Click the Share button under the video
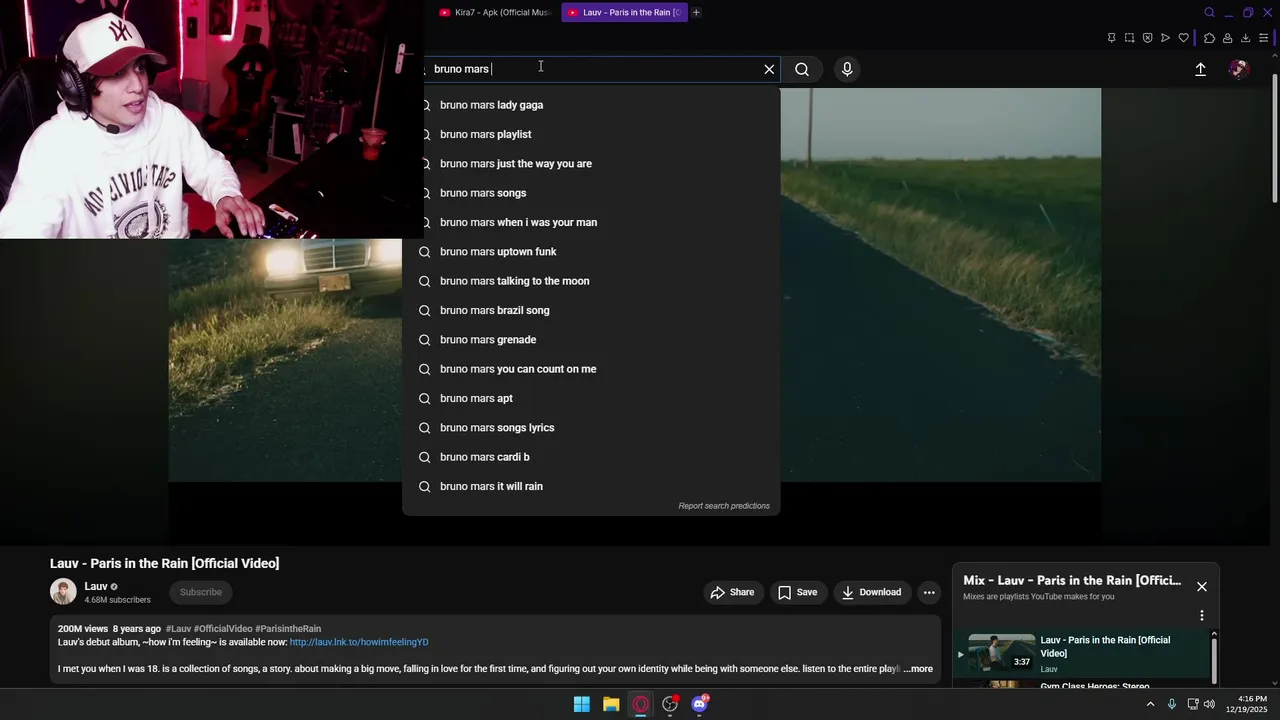1280x720 pixels. point(732,592)
